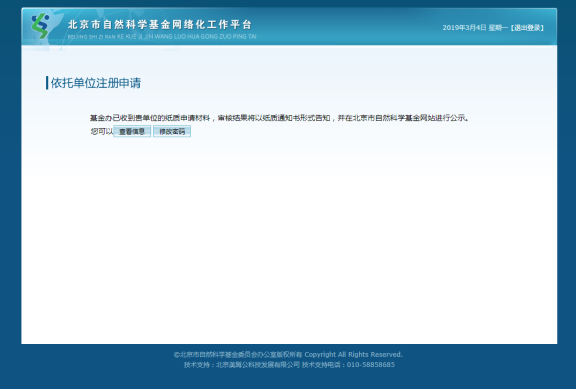The width and height of the screenshot is (576, 389).
Task: Click the 2019年3月4日 date text
Action: tap(464, 28)
